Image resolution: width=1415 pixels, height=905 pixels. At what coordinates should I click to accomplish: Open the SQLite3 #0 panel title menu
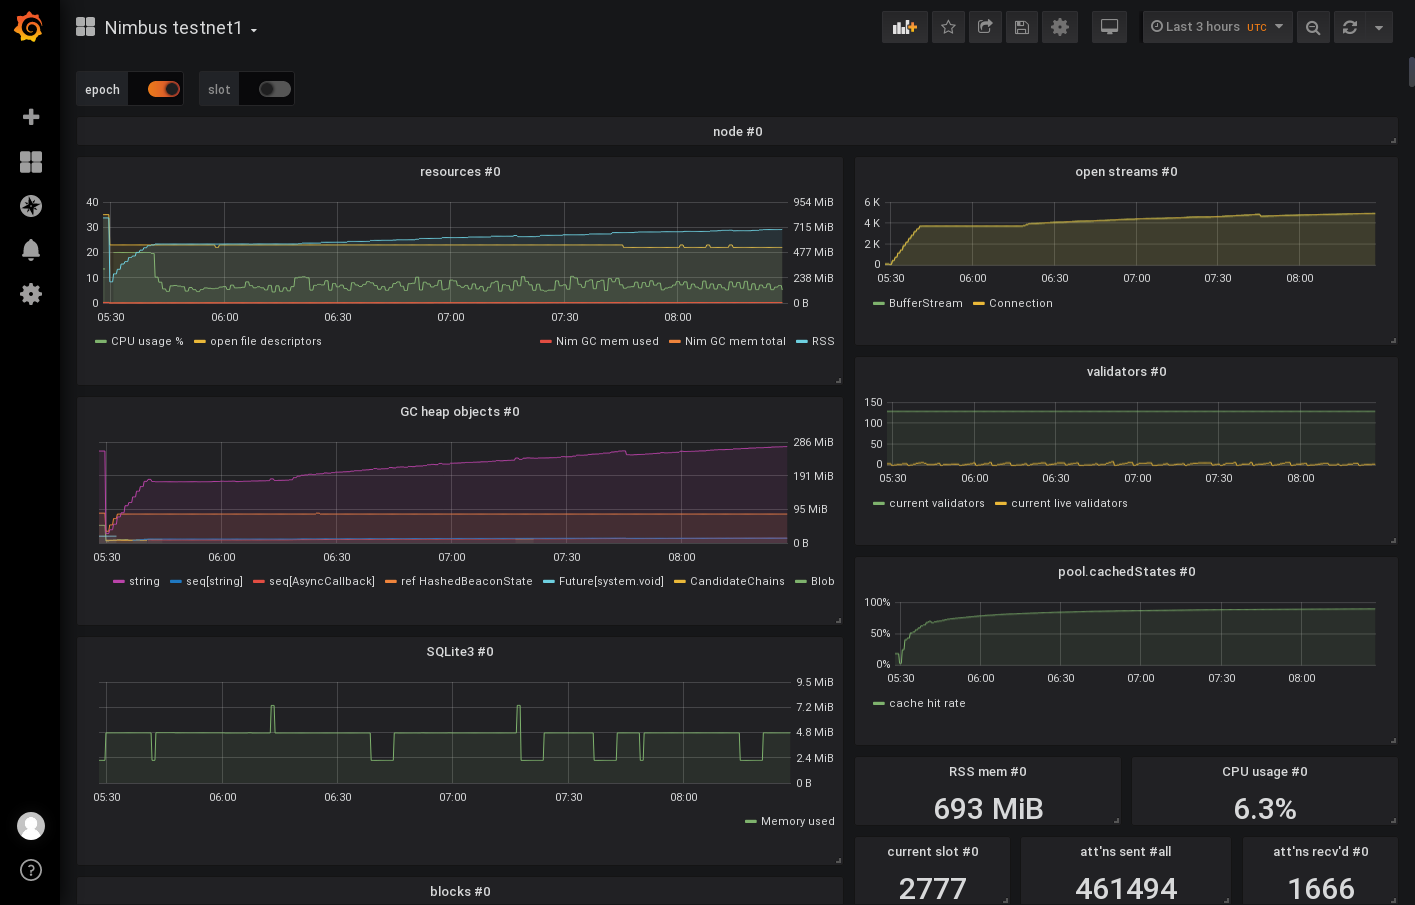pyautogui.click(x=460, y=652)
